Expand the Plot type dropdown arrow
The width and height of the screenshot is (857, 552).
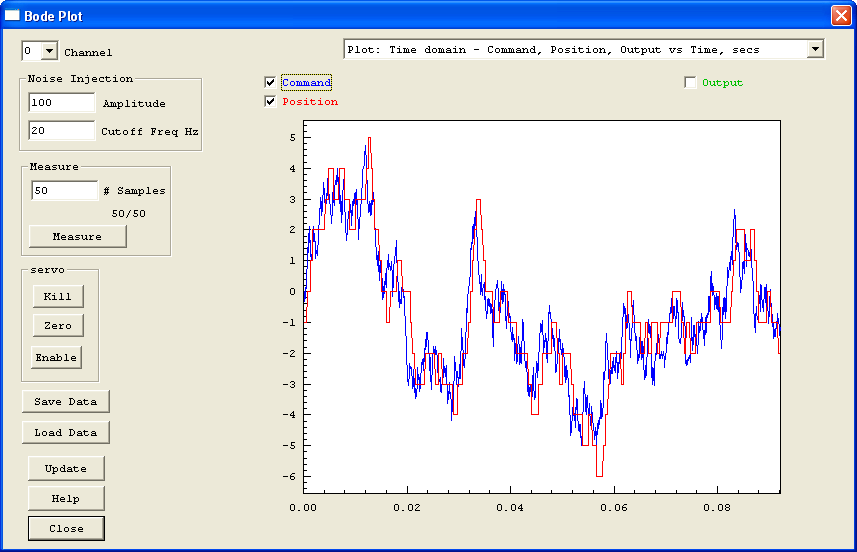coord(815,49)
